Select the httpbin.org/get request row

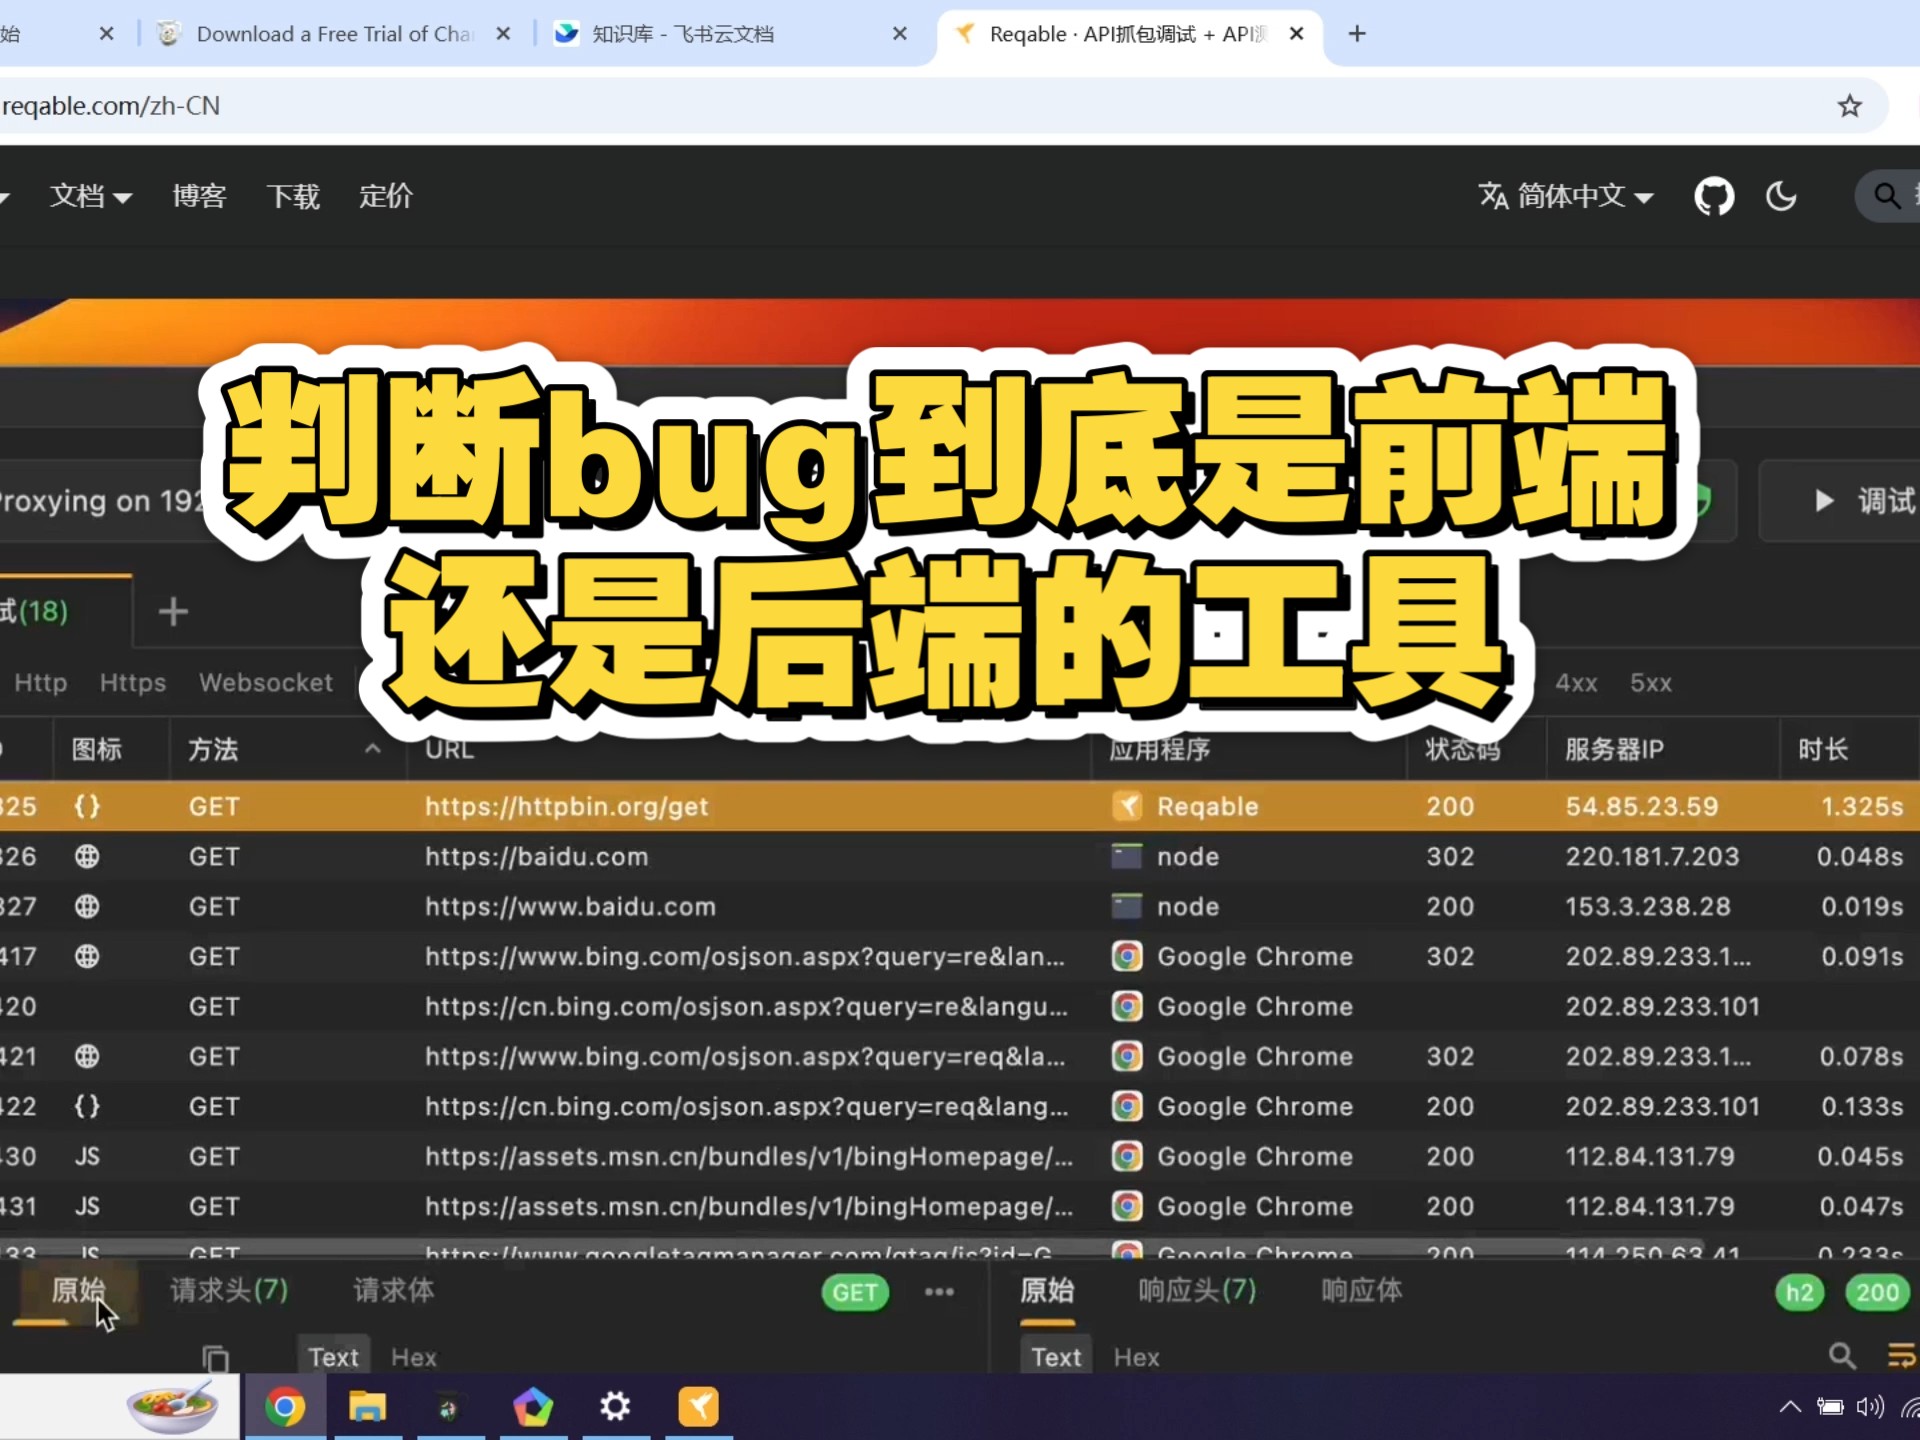(566, 807)
